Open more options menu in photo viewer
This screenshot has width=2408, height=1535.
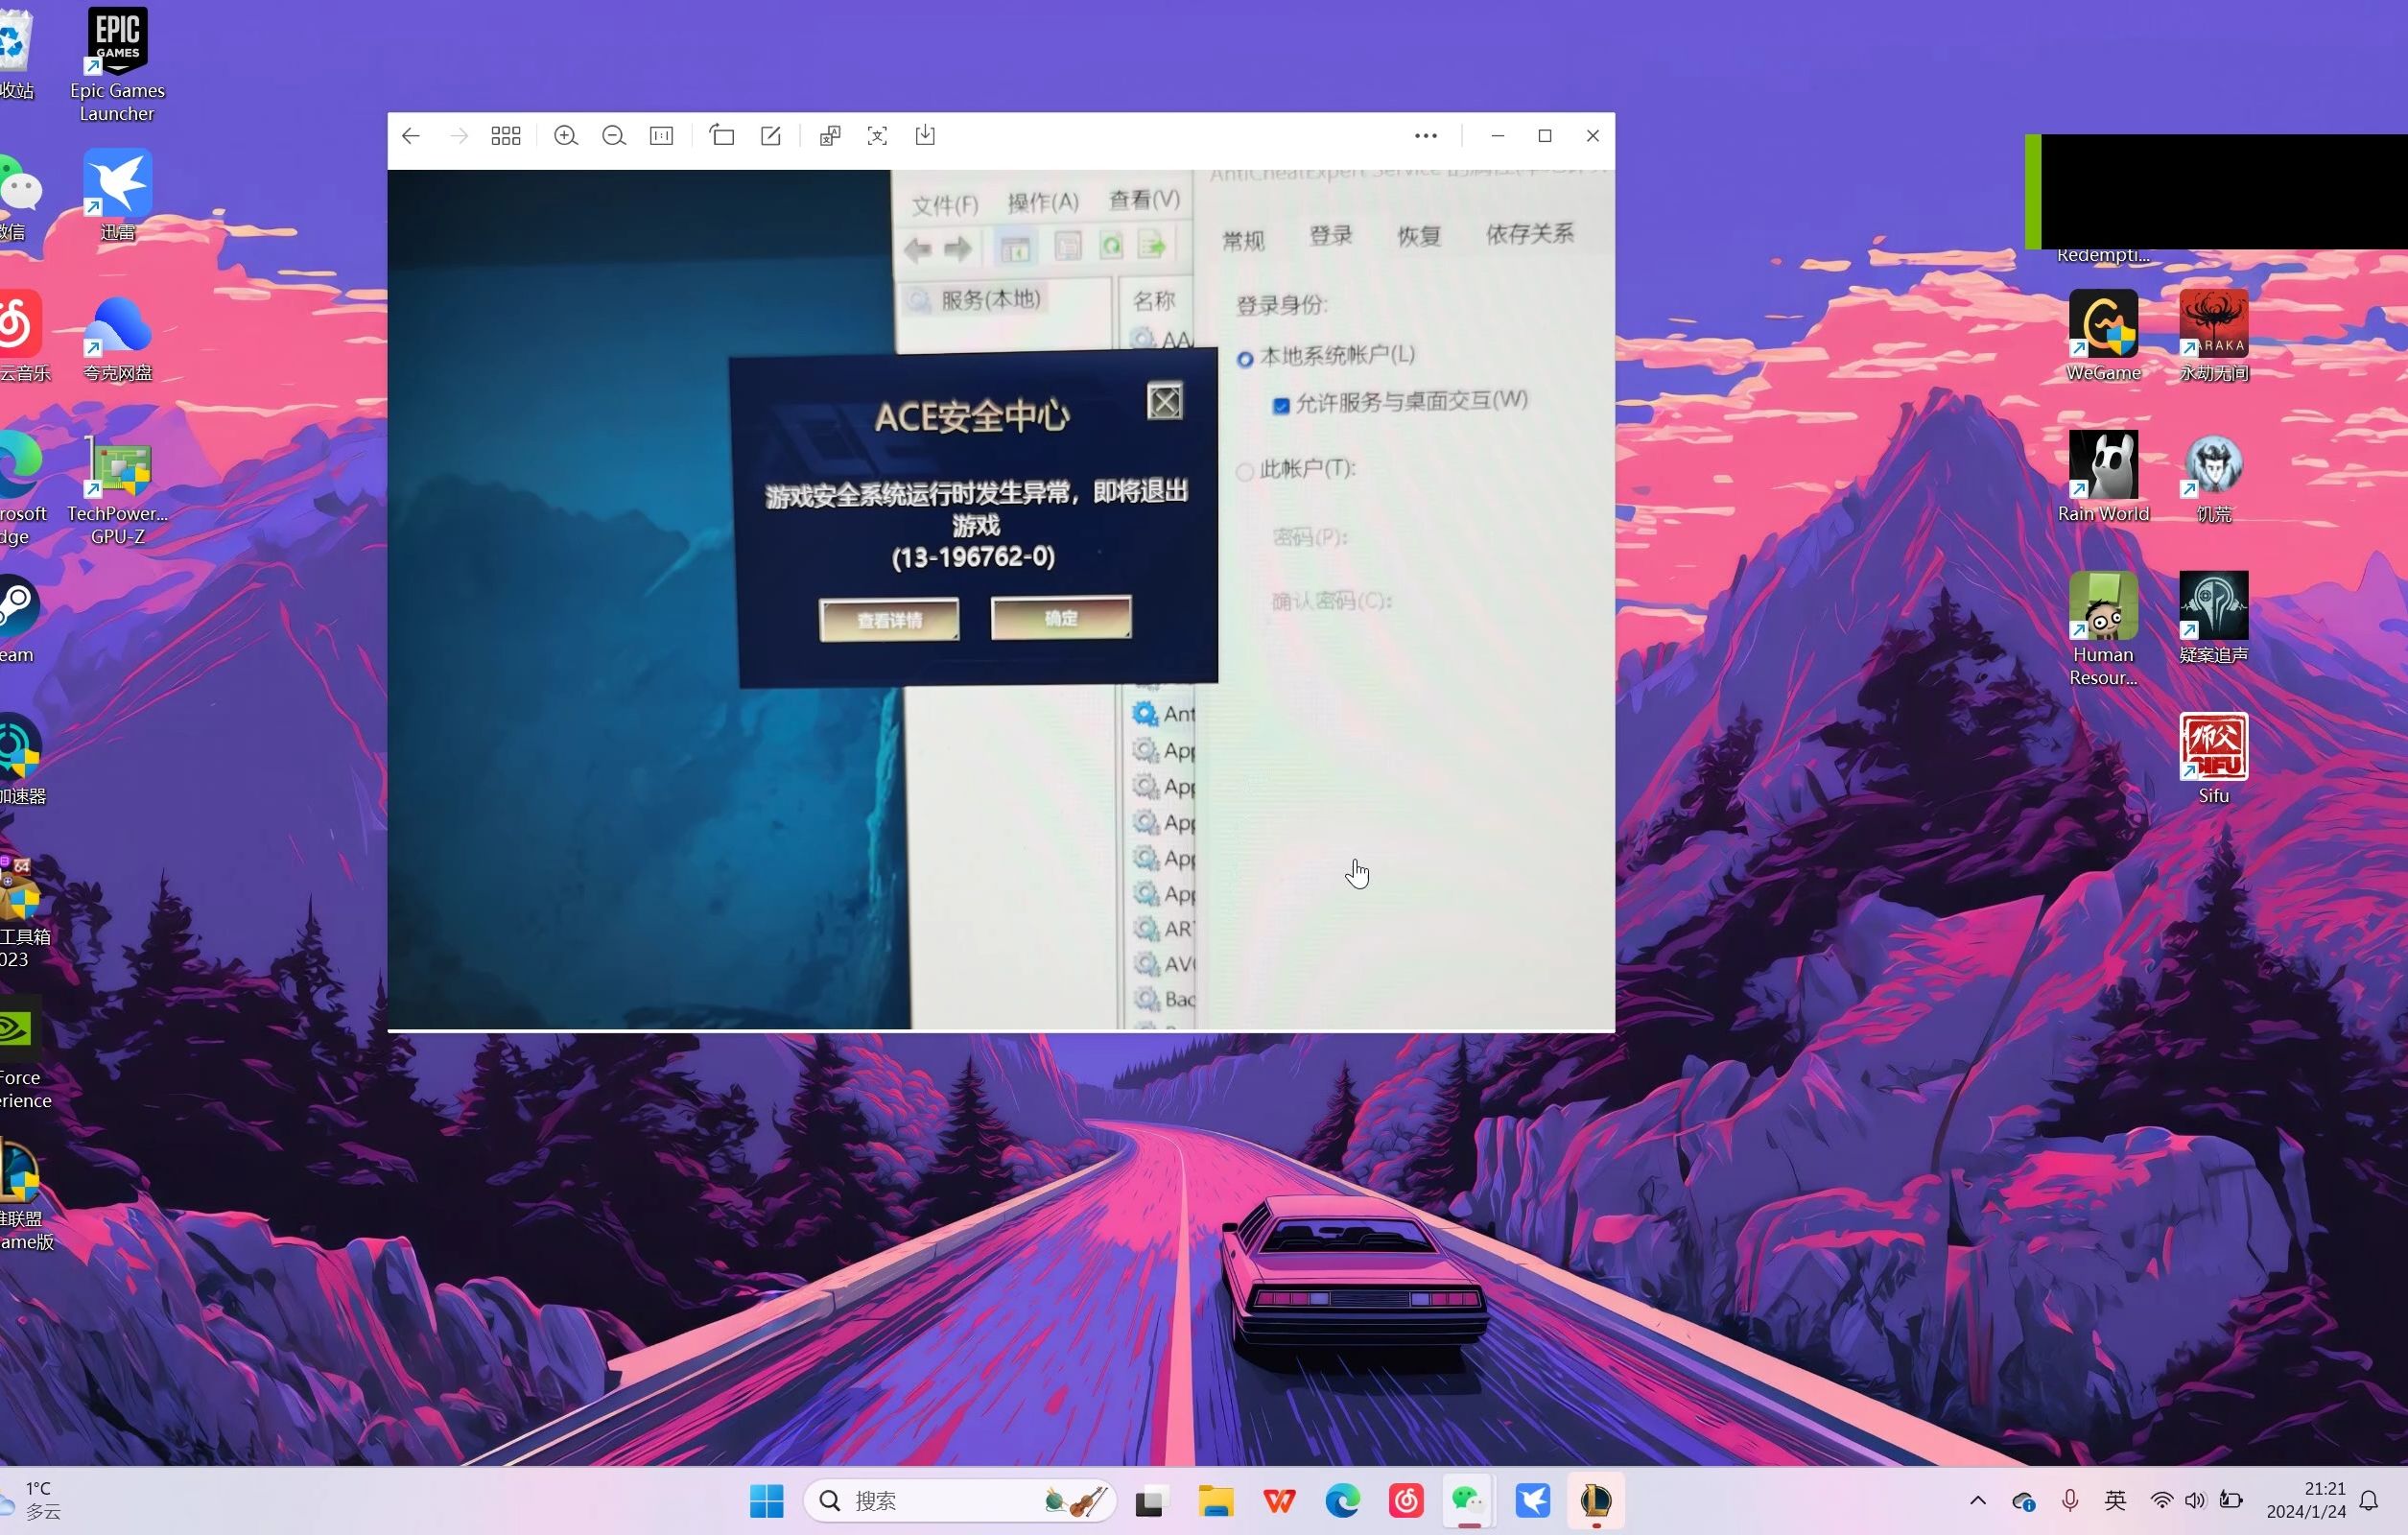pos(1426,136)
